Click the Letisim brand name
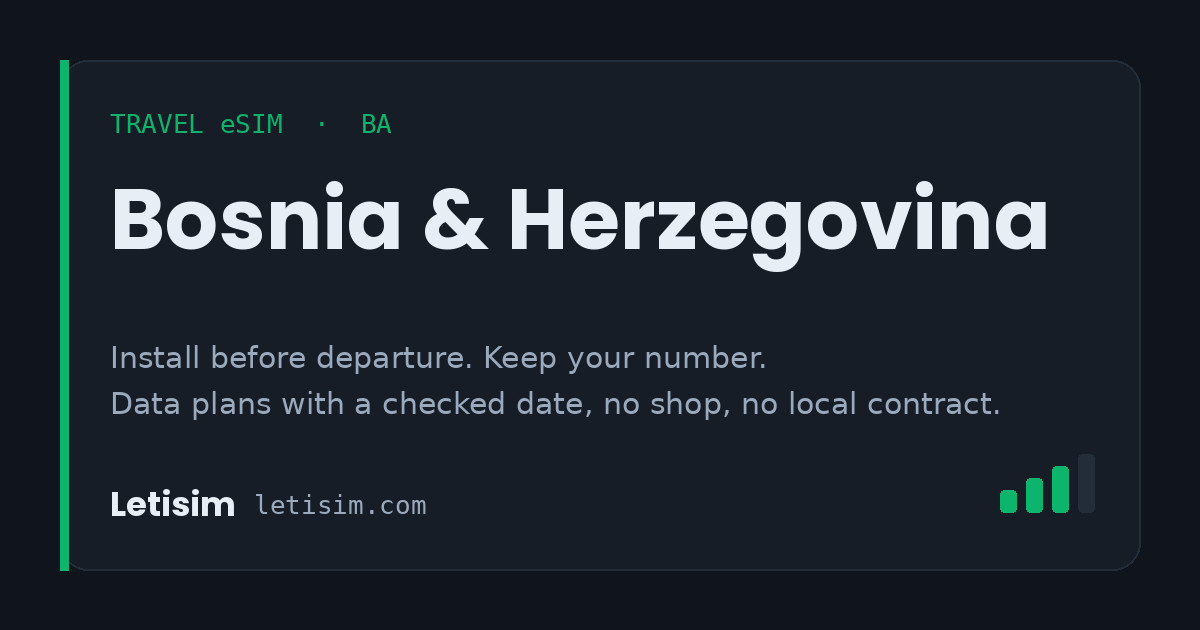 pos(172,505)
